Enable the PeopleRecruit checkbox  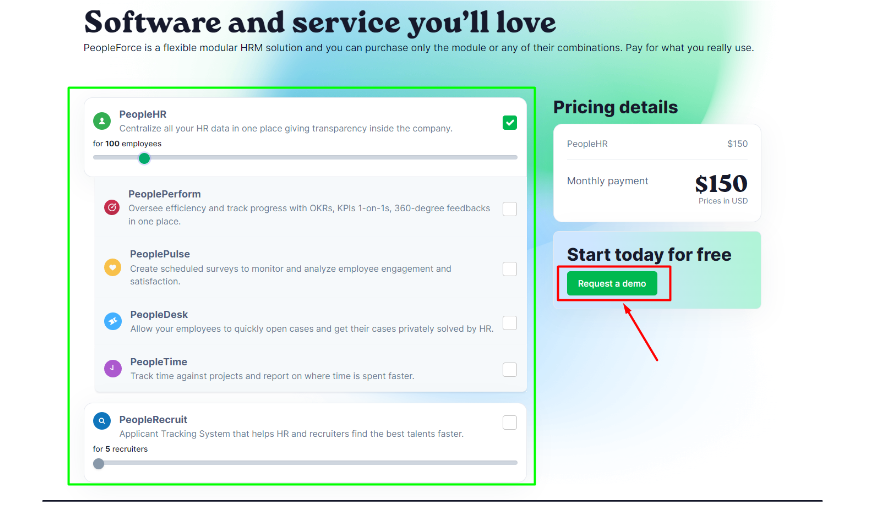point(510,423)
